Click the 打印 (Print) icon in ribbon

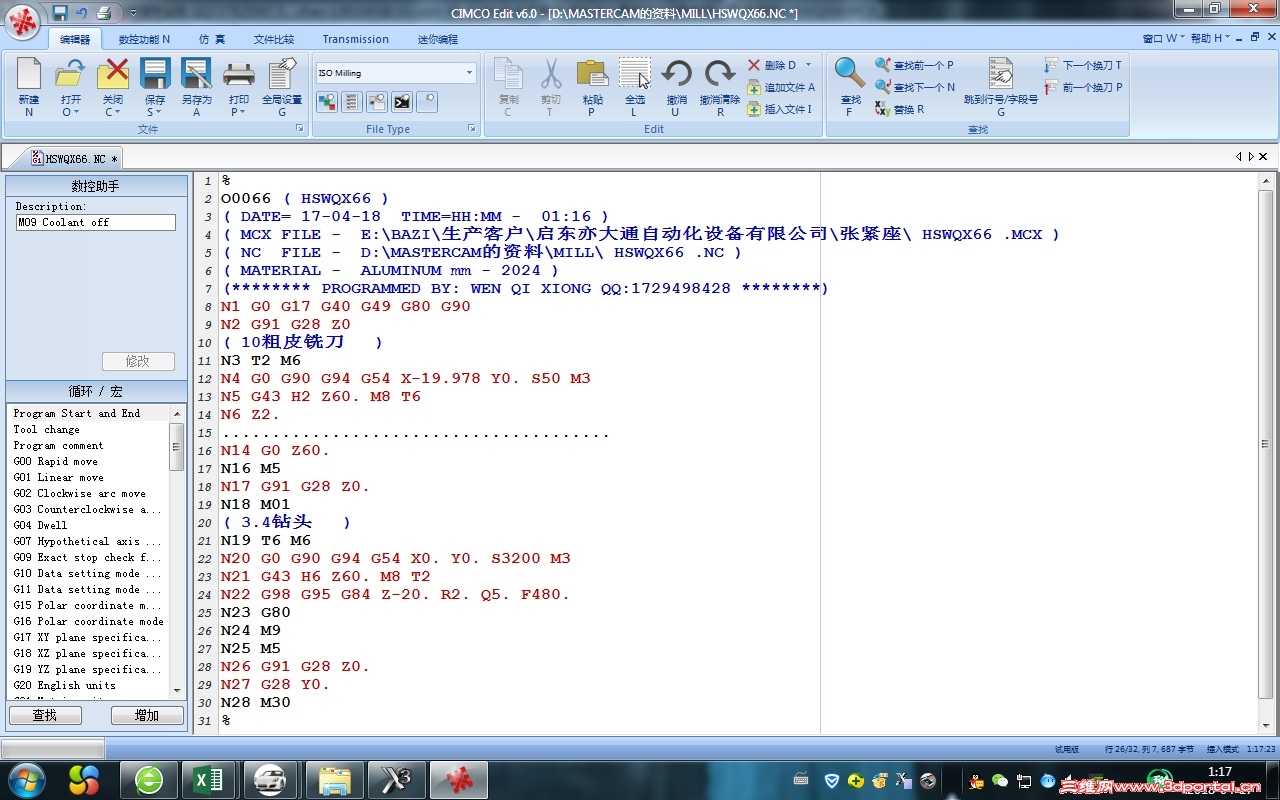tap(239, 74)
